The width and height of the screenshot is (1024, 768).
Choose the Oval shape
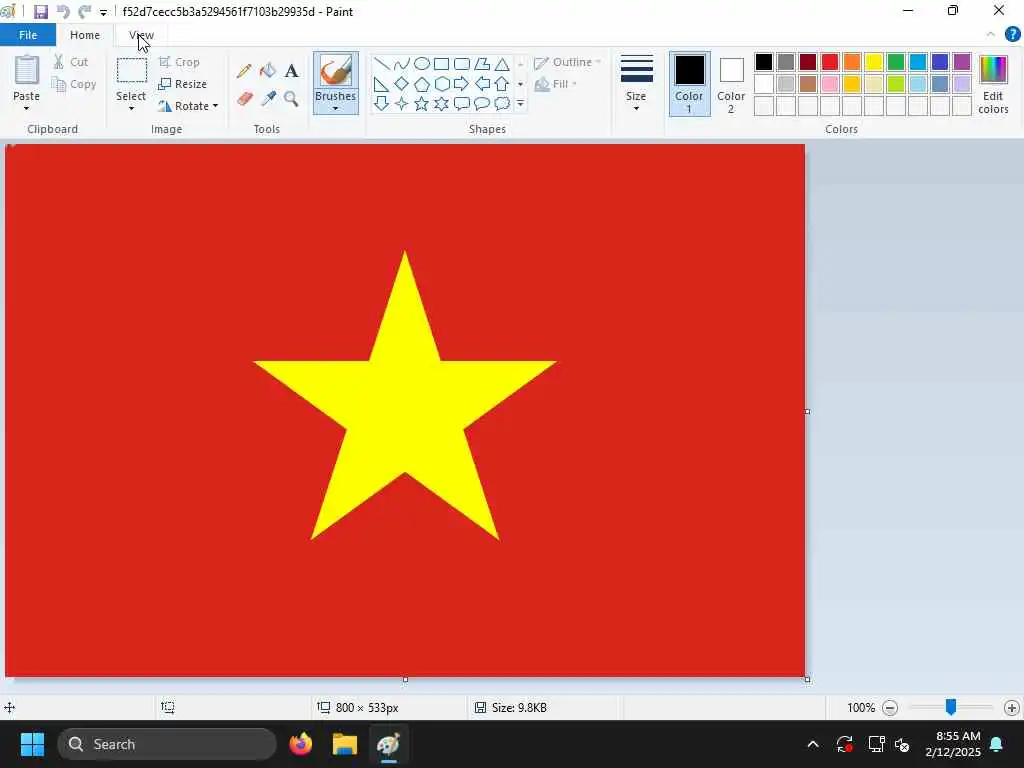pos(422,63)
